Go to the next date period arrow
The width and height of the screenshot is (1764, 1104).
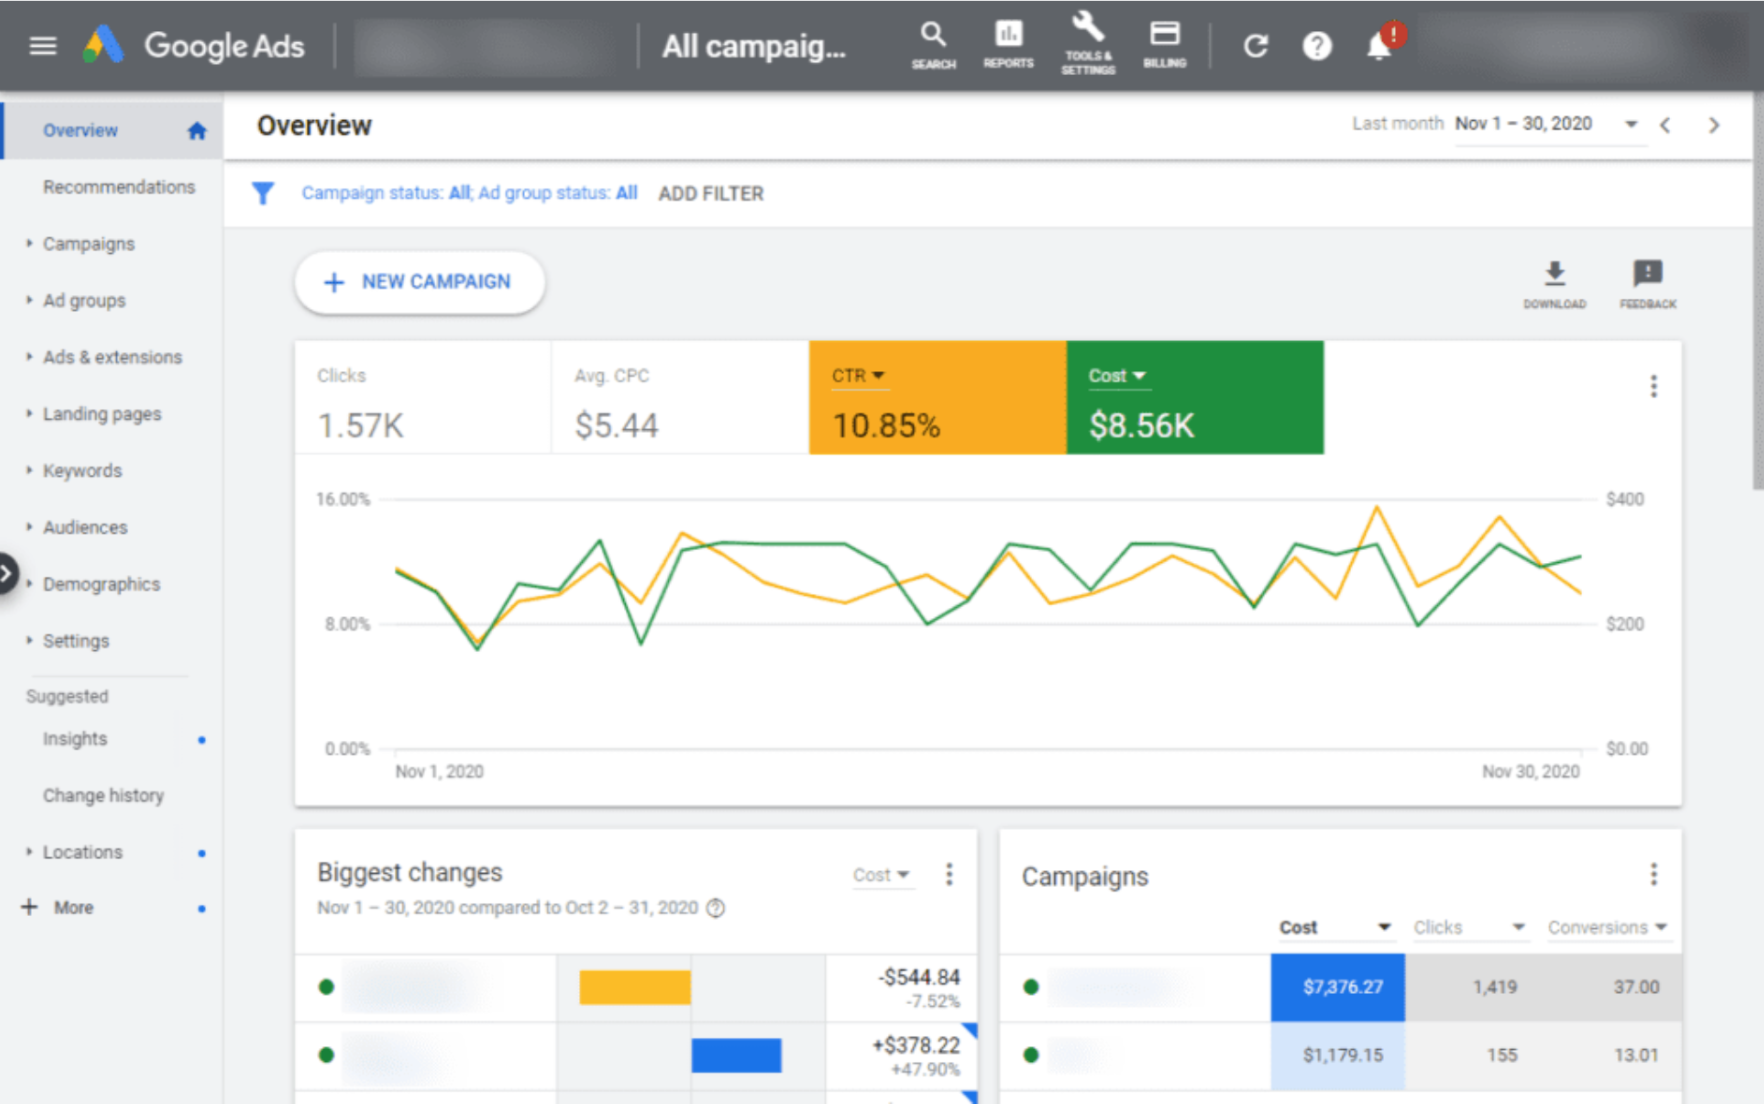tap(1713, 125)
